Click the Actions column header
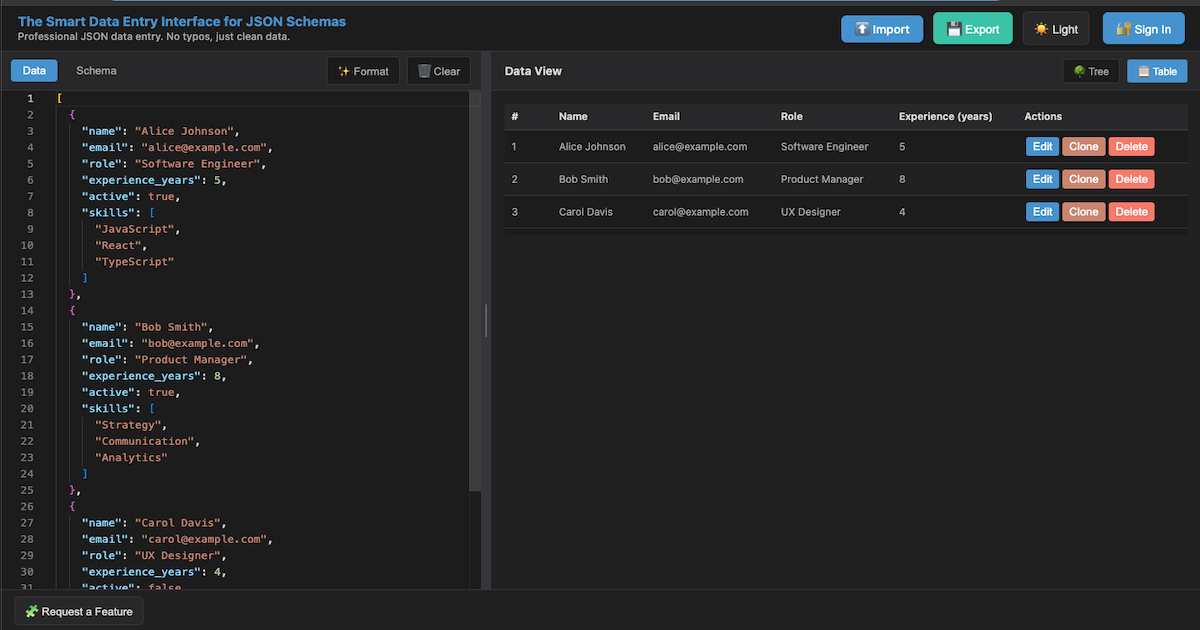Viewport: 1200px width, 630px height. coord(1043,116)
